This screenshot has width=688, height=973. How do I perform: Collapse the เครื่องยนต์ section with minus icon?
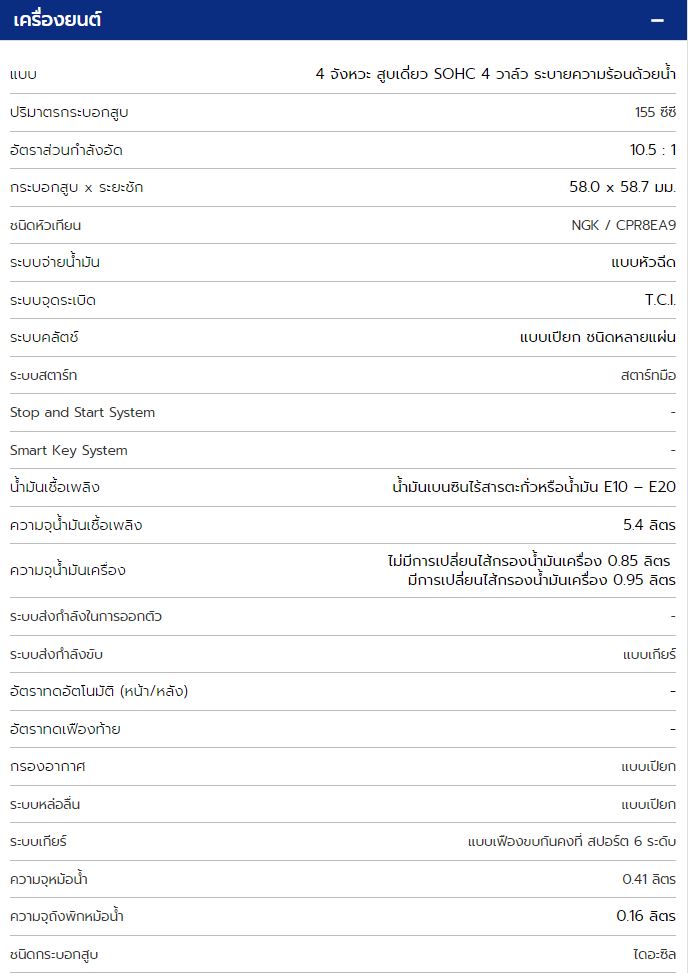tap(657, 20)
